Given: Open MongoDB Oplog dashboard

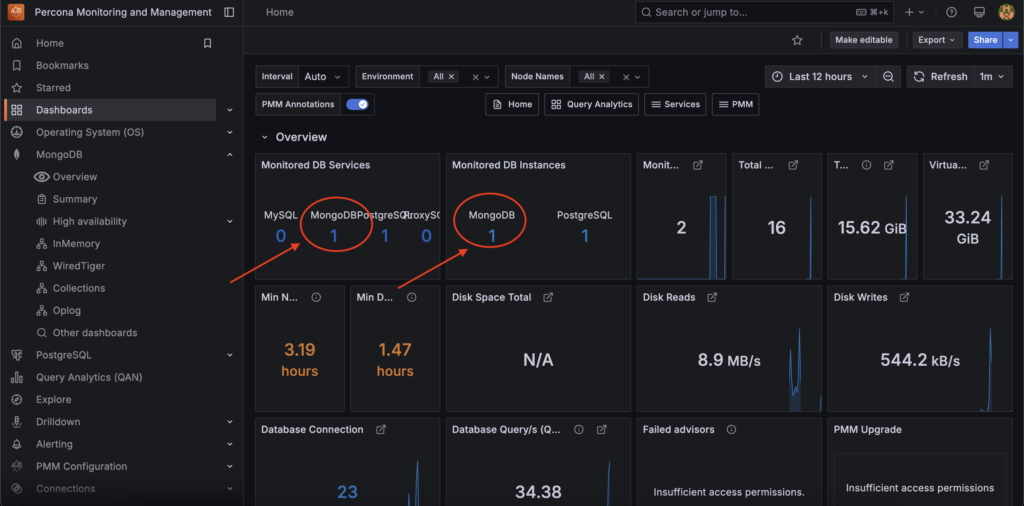Looking at the screenshot, I should coord(67,310).
